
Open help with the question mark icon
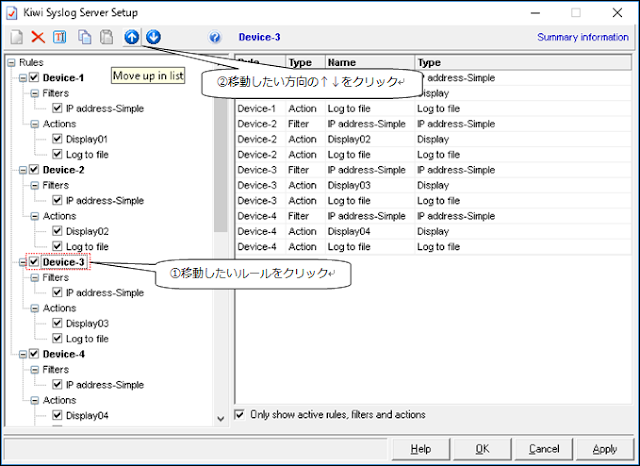tap(215, 38)
